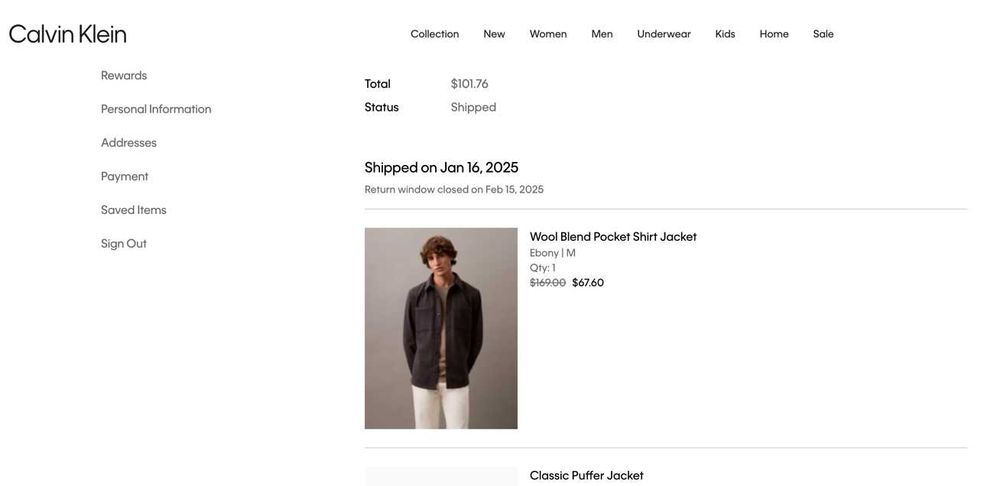
Task: Click the Shipped on Jan 16, 2025 heading
Action: (x=441, y=168)
